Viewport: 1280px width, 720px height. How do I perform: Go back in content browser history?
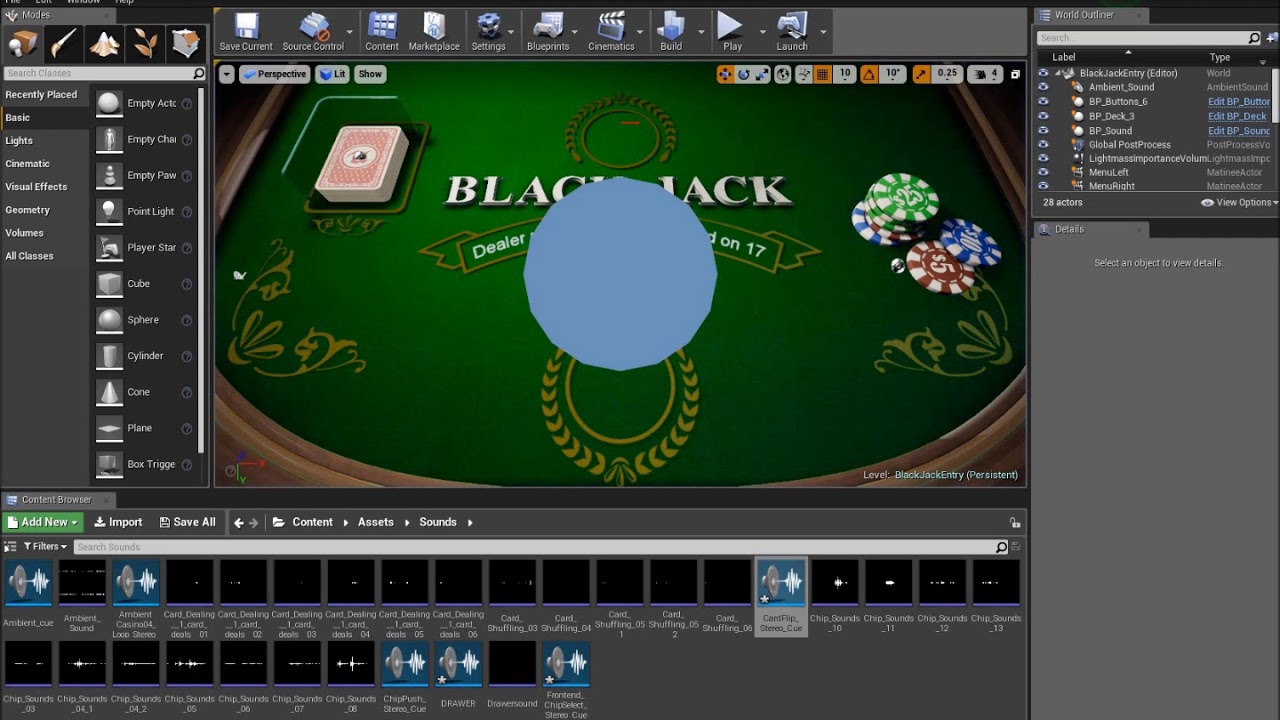[238, 522]
